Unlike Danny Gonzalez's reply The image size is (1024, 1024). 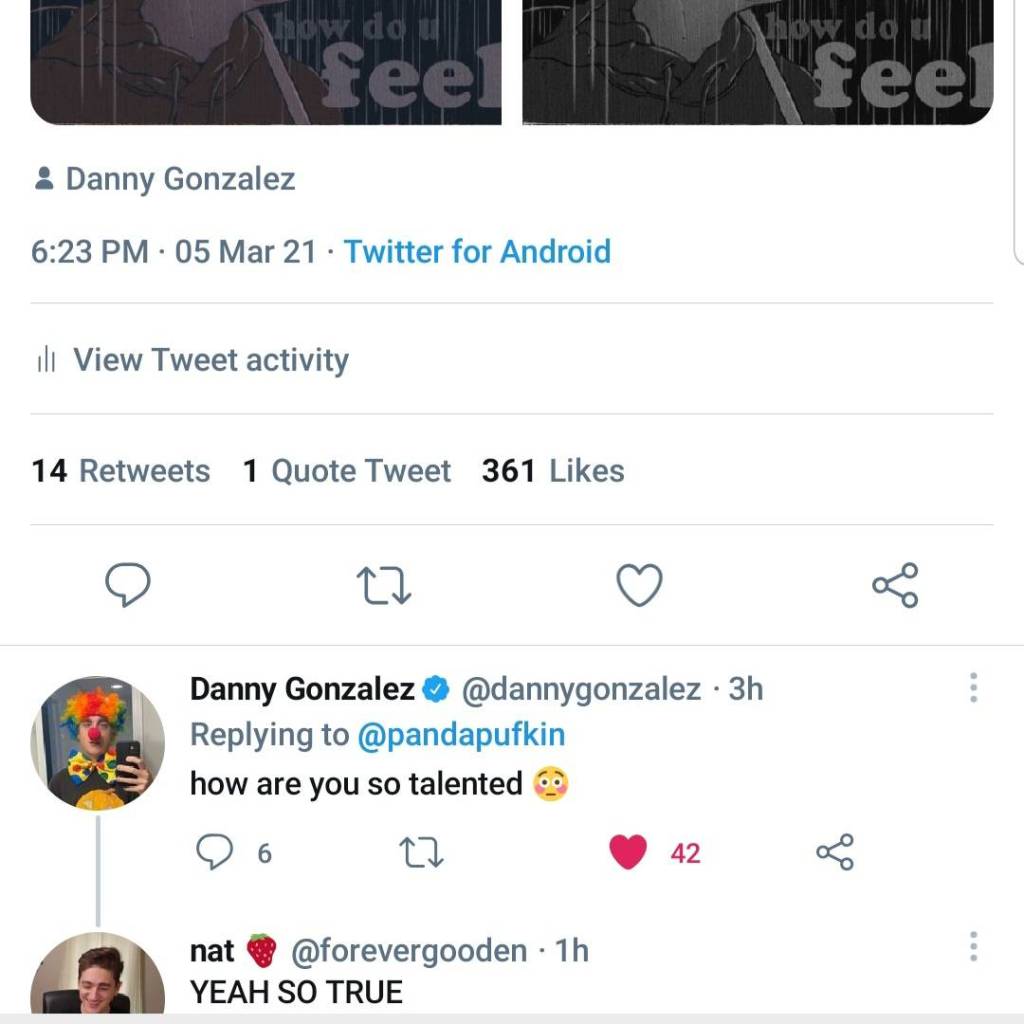629,852
